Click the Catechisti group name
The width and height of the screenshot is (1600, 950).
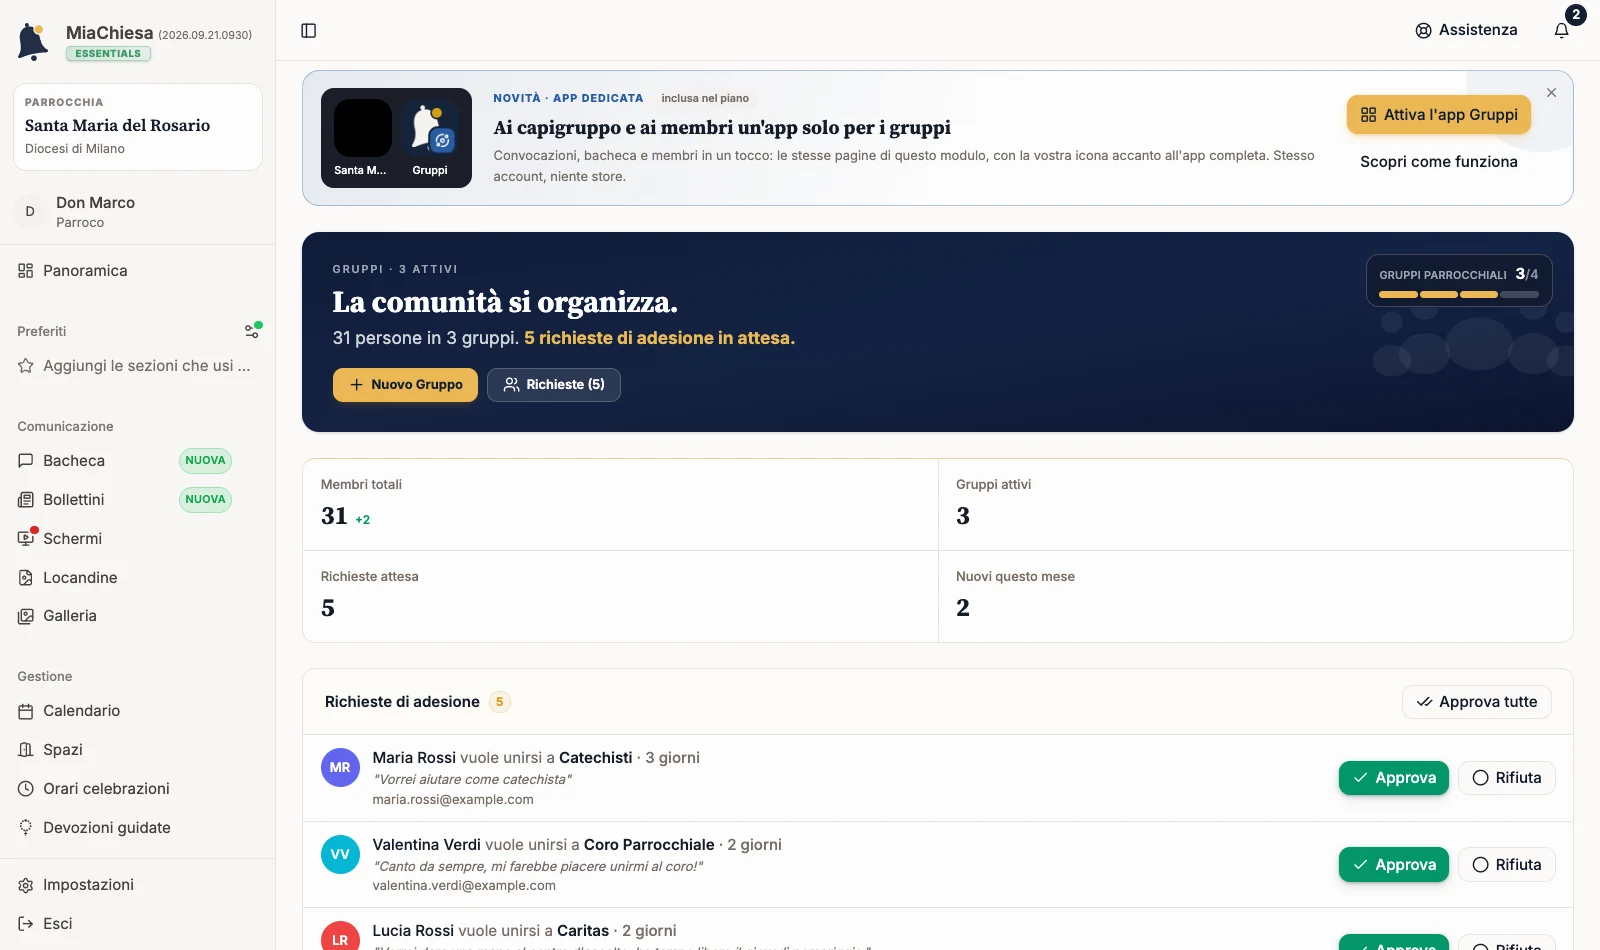(596, 758)
